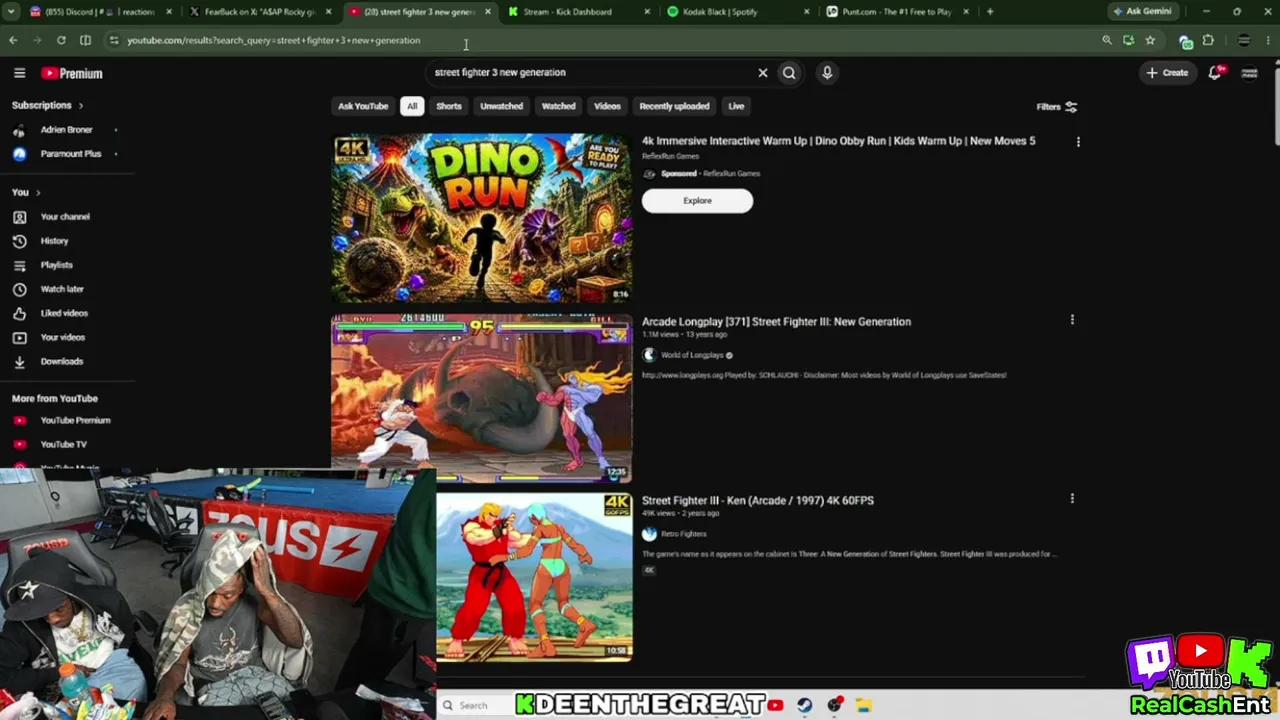Click the Windows taskbar Search box
1280x720 pixels.
click(x=474, y=705)
